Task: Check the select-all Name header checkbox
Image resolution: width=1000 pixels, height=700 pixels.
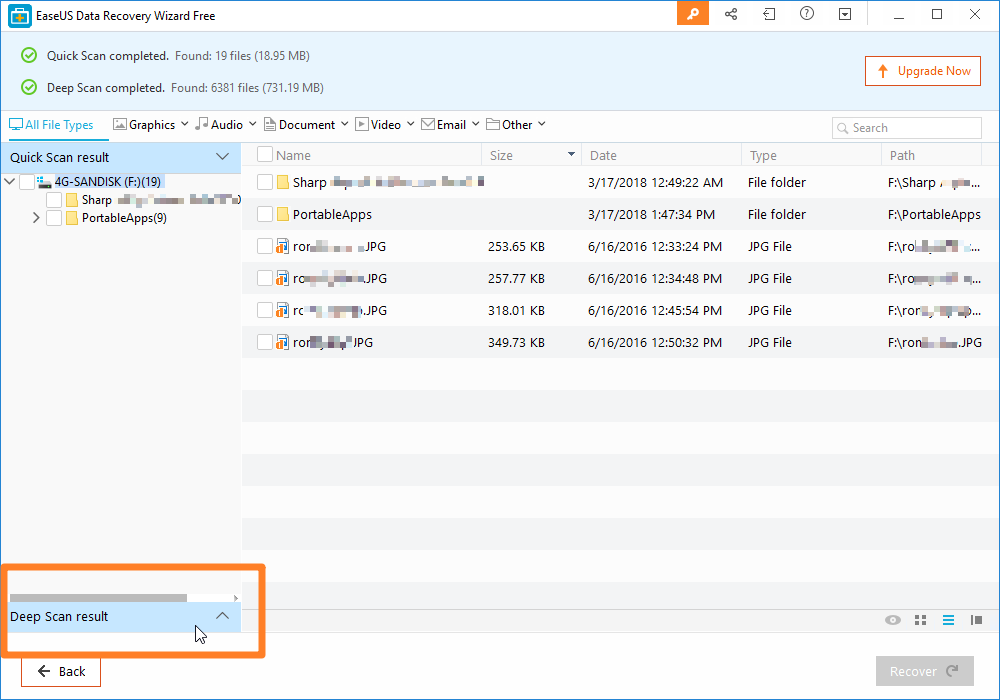Action: coord(265,154)
